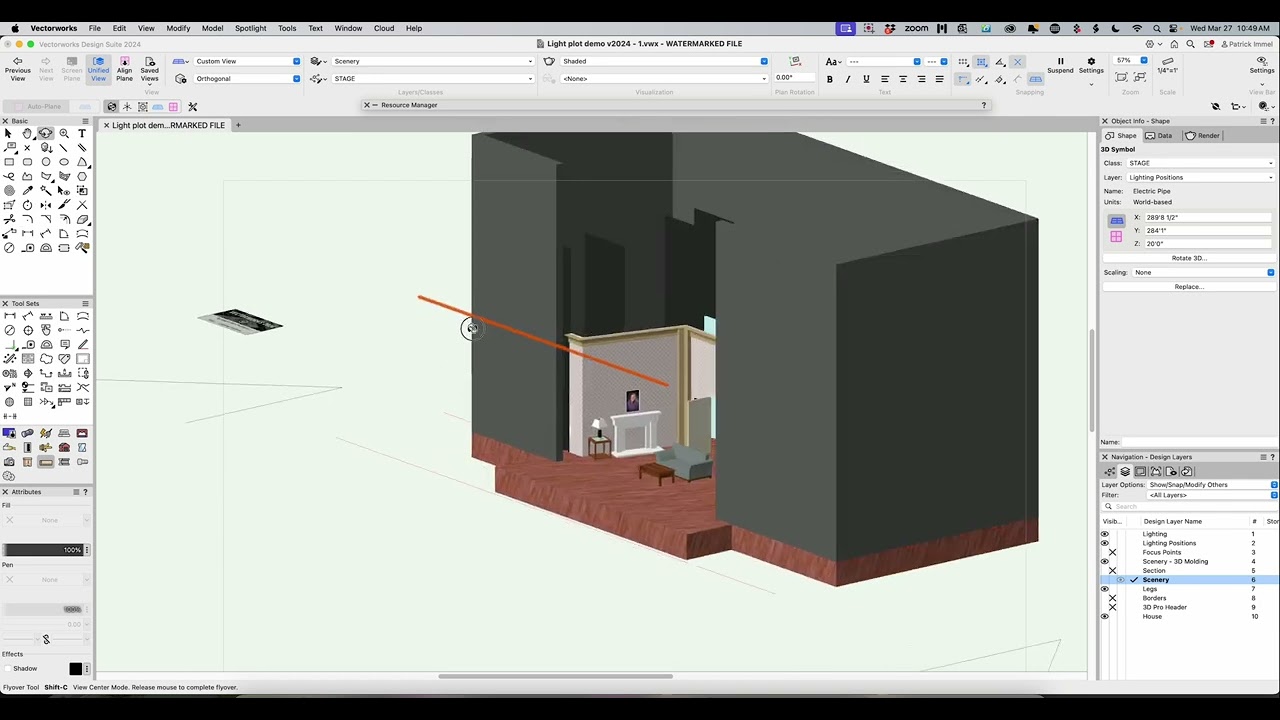This screenshot has width=1280, height=720.
Task: Click the Fit to Page Area icon
Action: 1122,79
